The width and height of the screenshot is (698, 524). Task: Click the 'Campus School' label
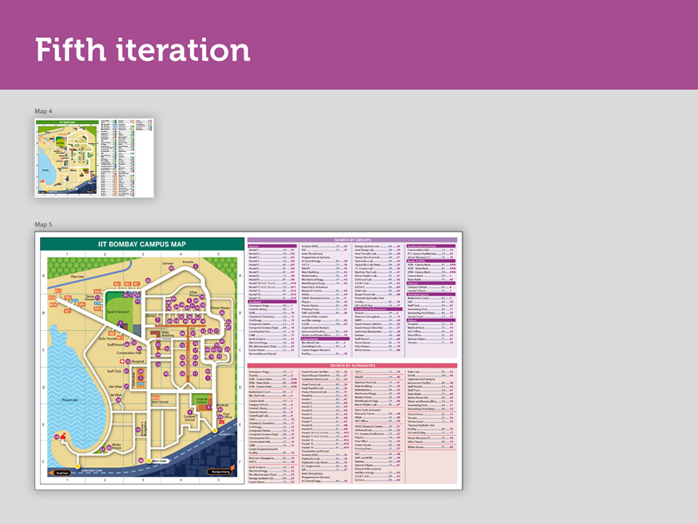(189, 418)
